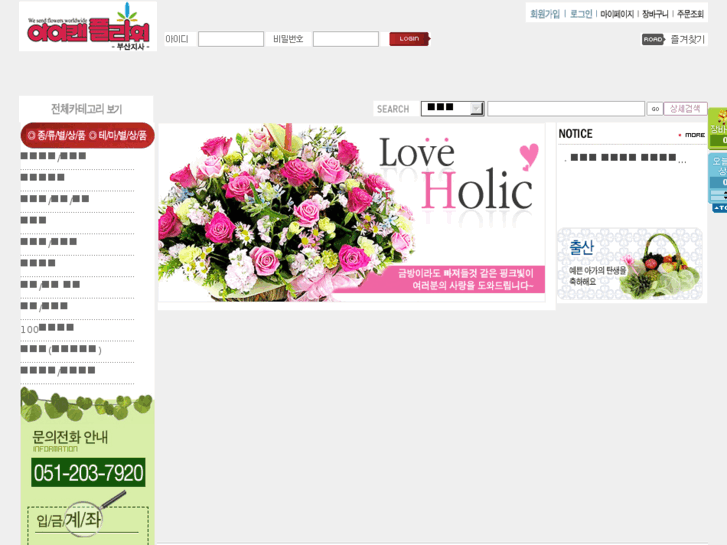Select the 테/마/별/상/품 tab

[118, 135]
